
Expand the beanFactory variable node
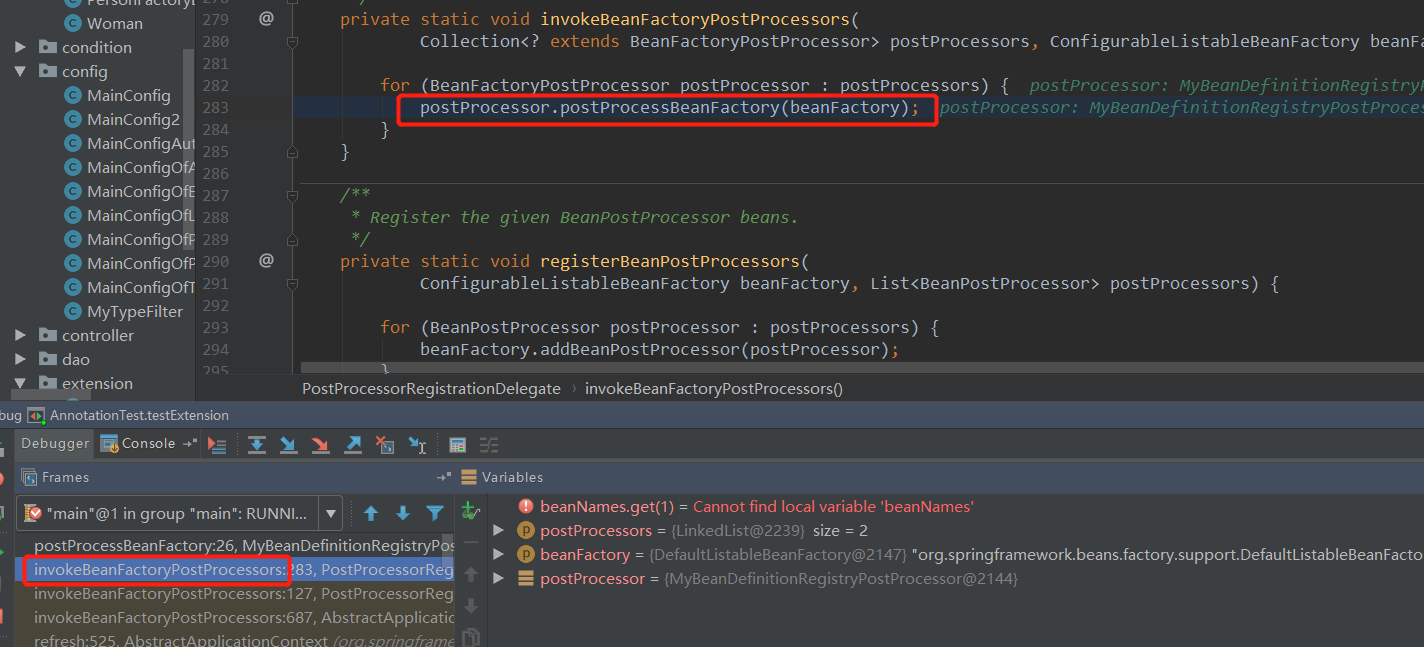pyautogui.click(x=499, y=555)
